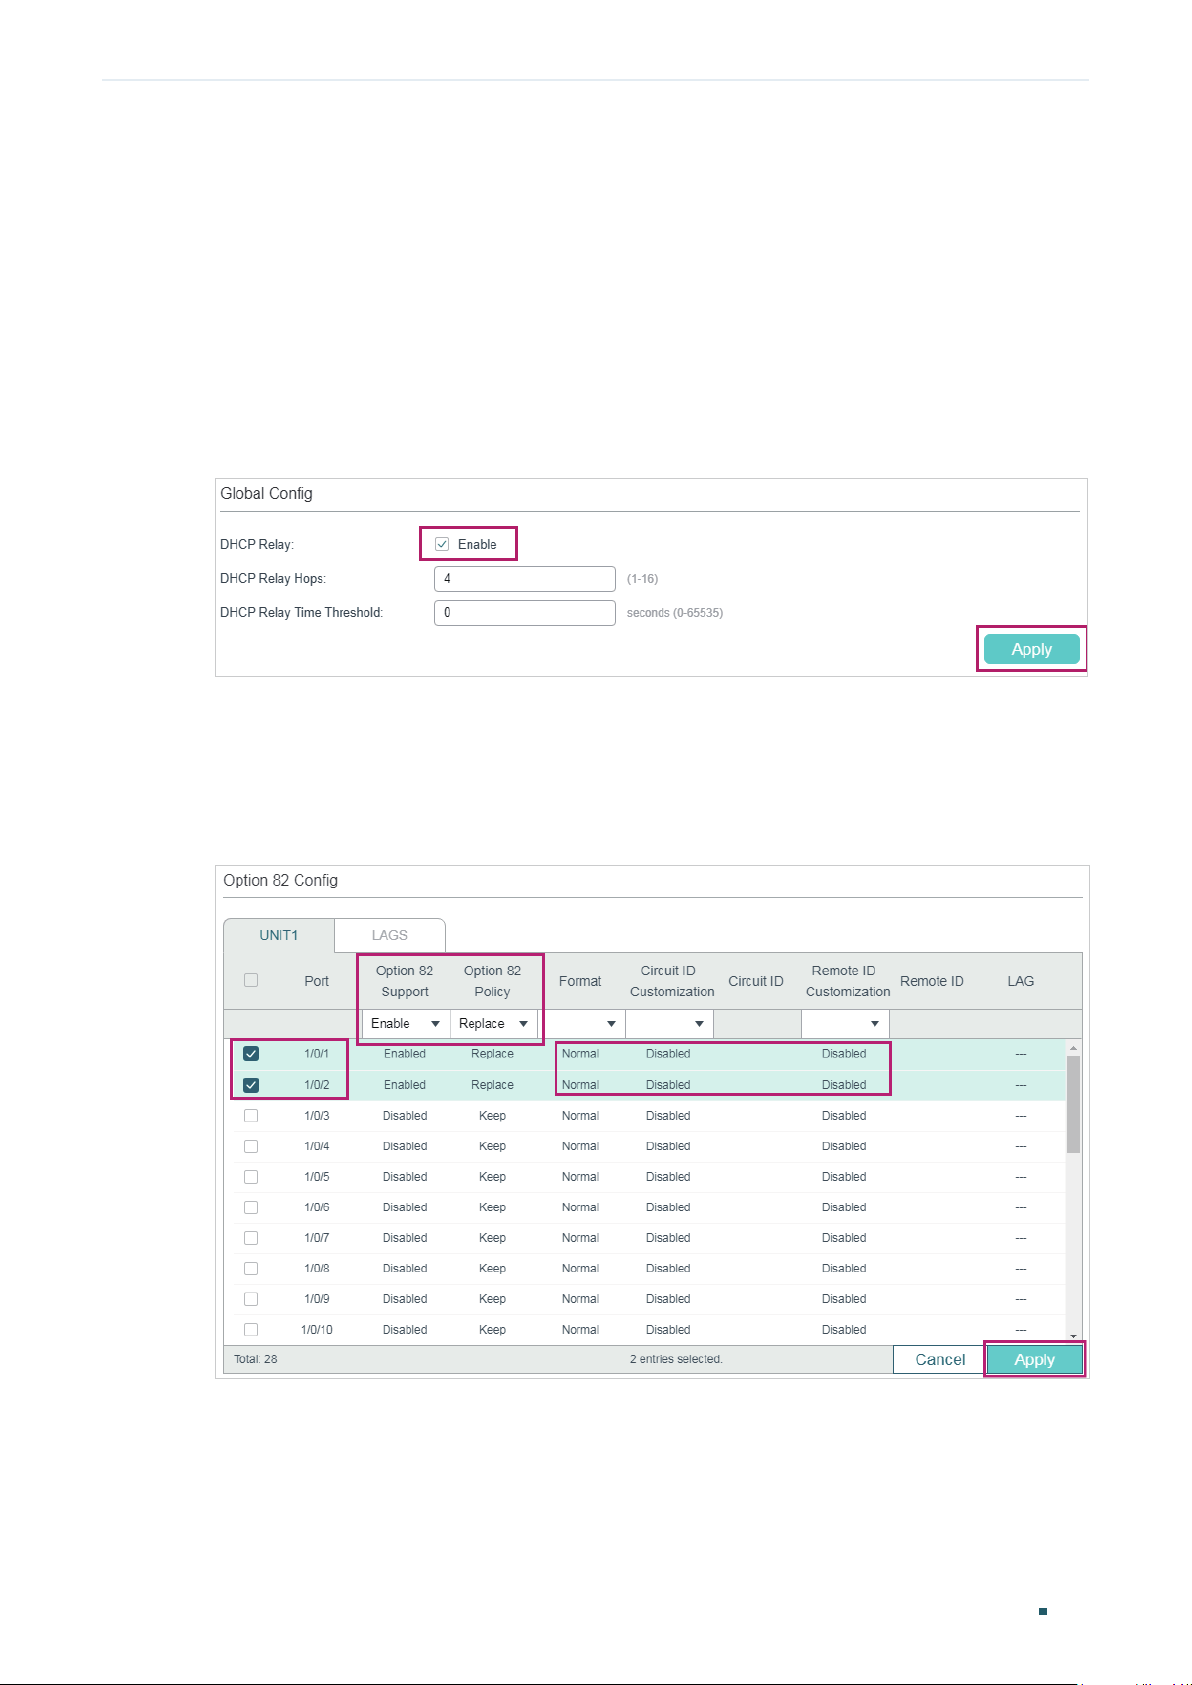
Task: Open the Option 82 Support dropdown
Action: [405, 1024]
